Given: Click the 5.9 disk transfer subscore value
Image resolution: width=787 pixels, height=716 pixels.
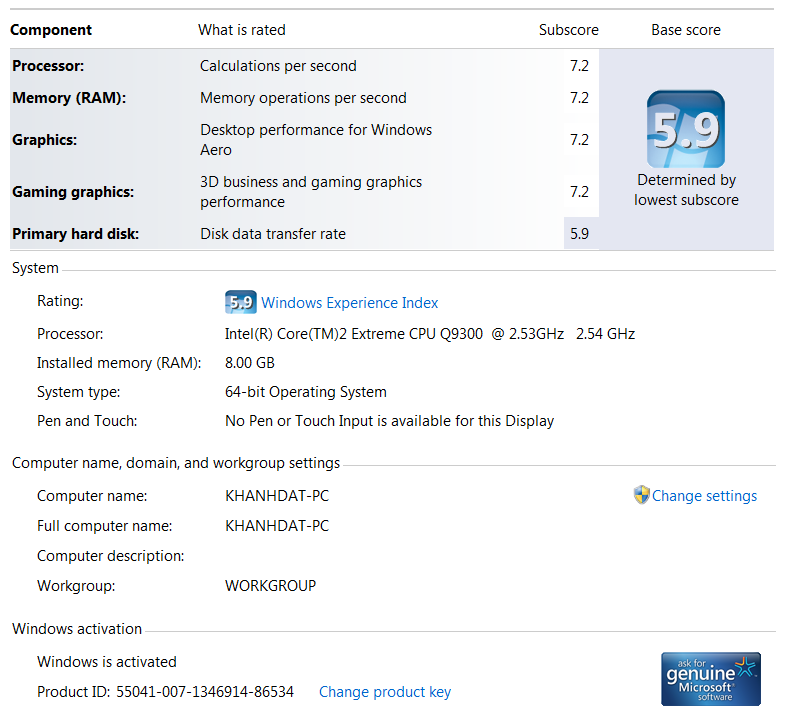Looking at the screenshot, I should click(579, 234).
